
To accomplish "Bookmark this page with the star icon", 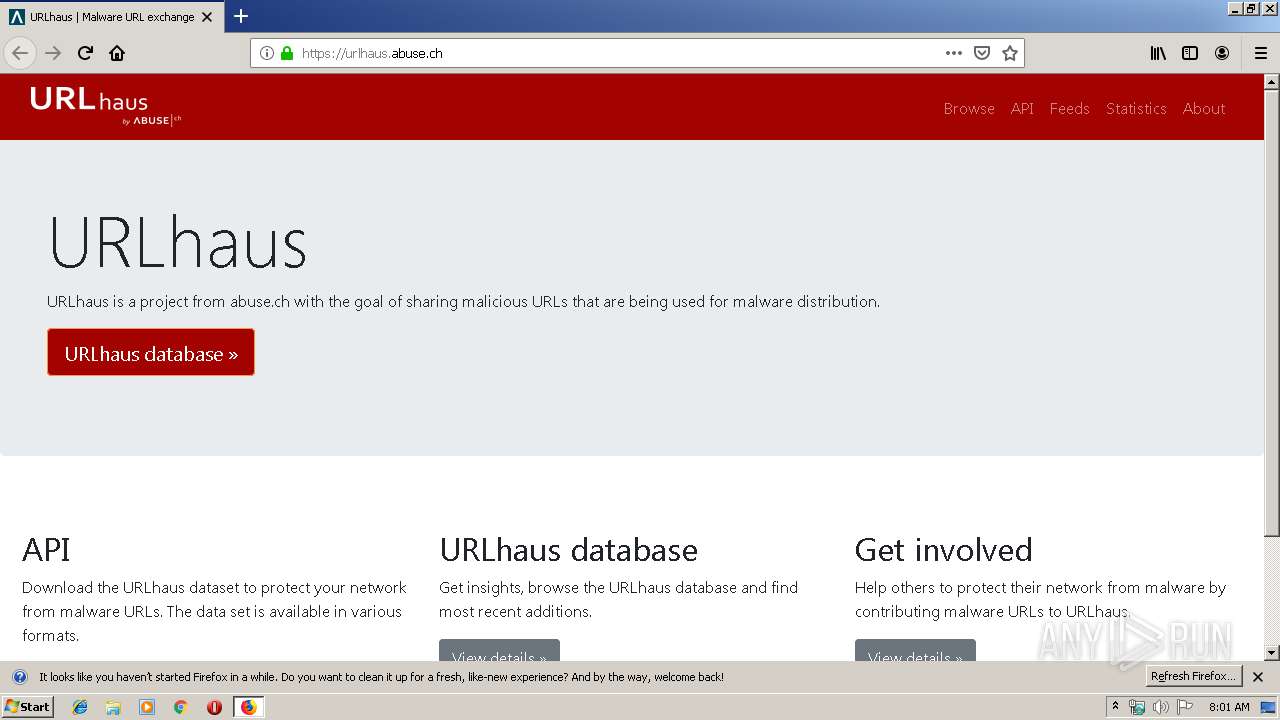I will pos(1010,53).
